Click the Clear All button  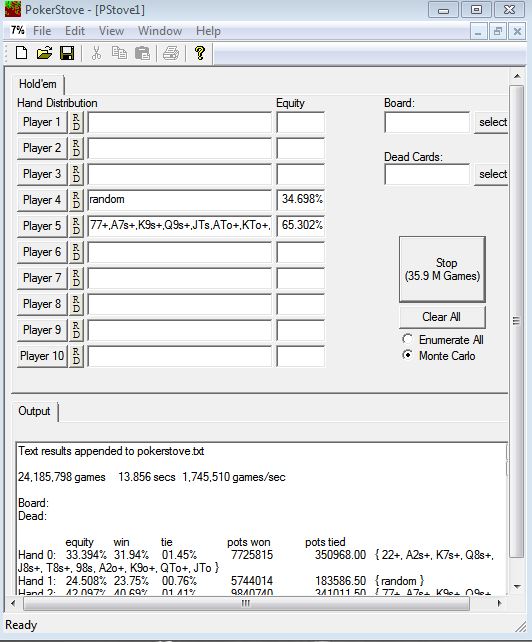click(442, 317)
